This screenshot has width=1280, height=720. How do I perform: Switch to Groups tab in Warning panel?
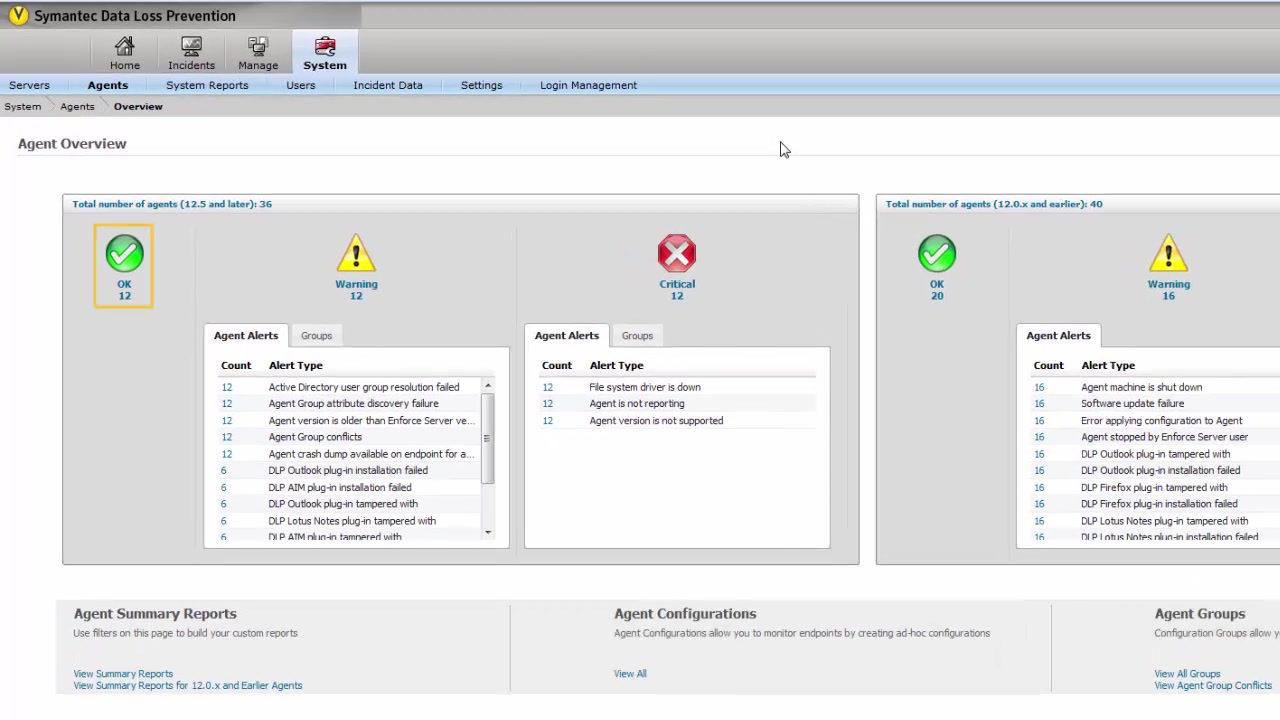pyautogui.click(x=316, y=336)
